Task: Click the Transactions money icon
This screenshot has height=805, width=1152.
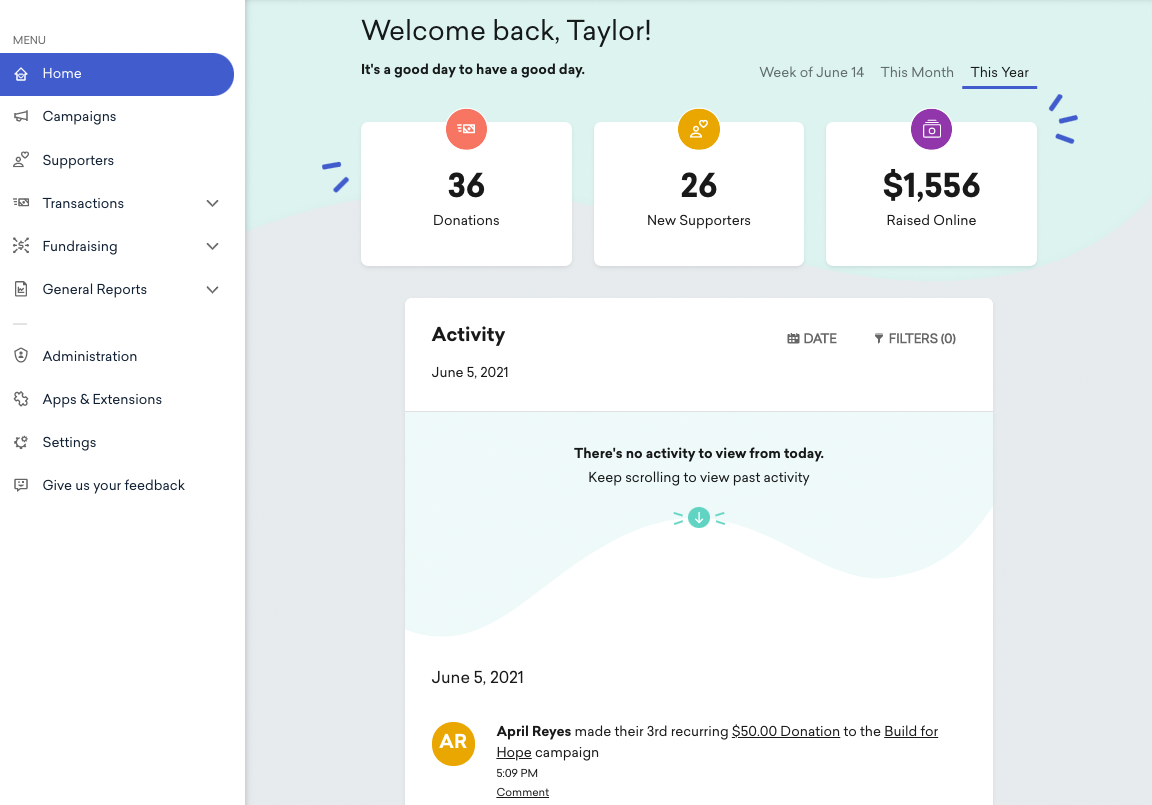Action: click(x=21, y=203)
